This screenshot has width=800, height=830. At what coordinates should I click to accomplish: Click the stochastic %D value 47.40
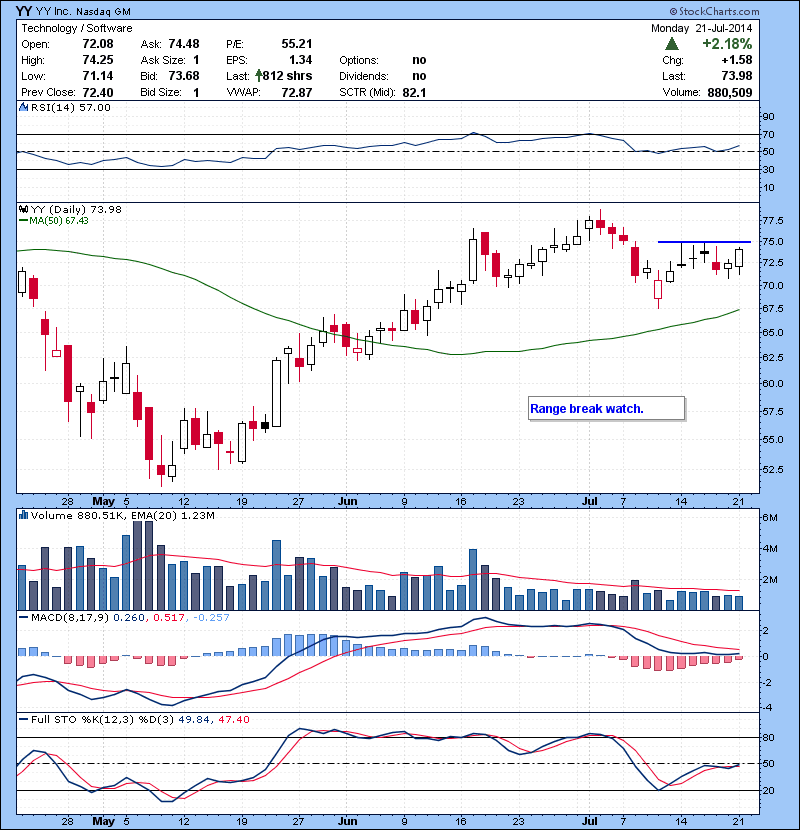pos(233,719)
